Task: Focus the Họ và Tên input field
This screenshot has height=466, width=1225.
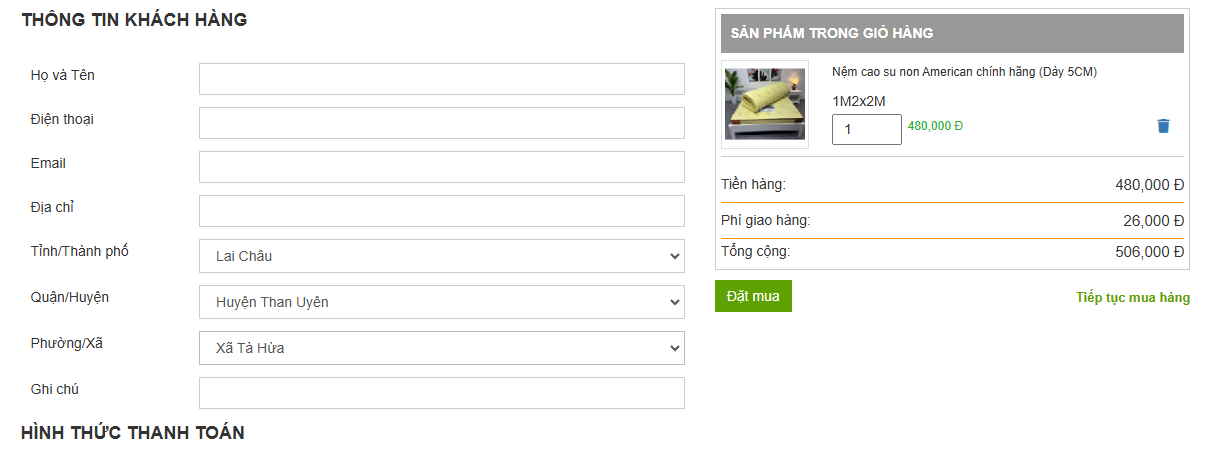Action: coord(441,79)
